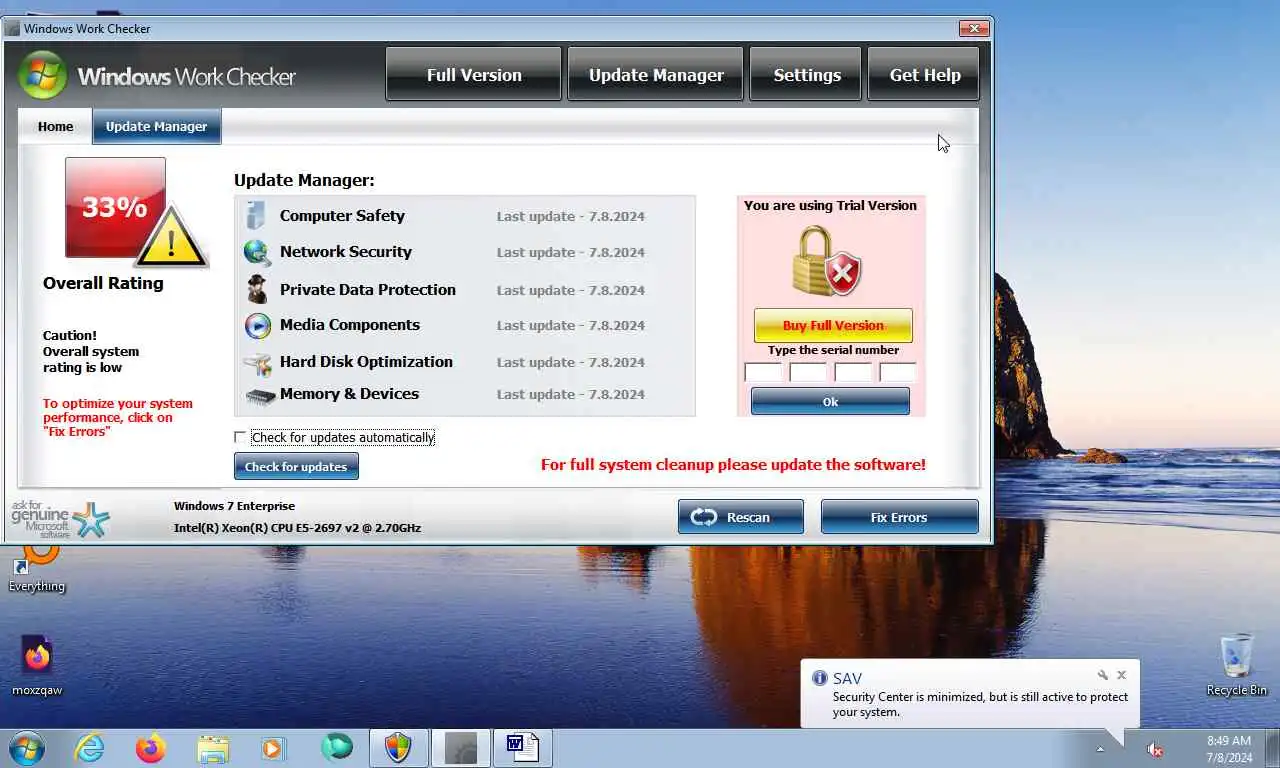This screenshot has height=768, width=1280.
Task: Launch Firefox from the taskbar
Action: pyautogui.click(x=151, y=748)
